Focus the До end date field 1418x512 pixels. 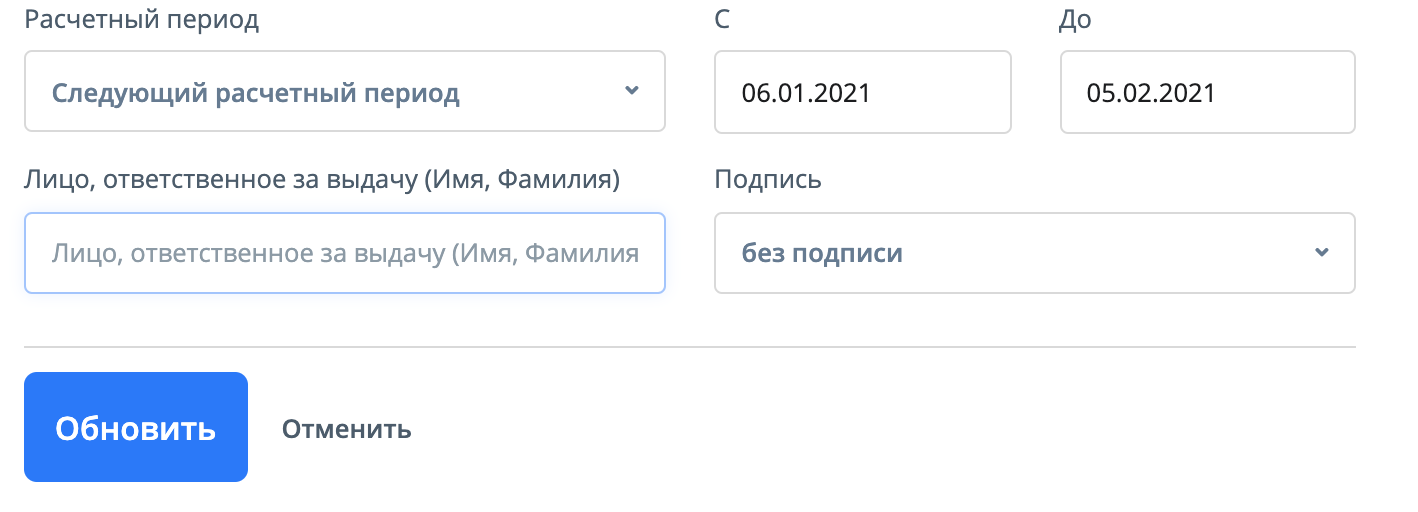click(1207, 92)
